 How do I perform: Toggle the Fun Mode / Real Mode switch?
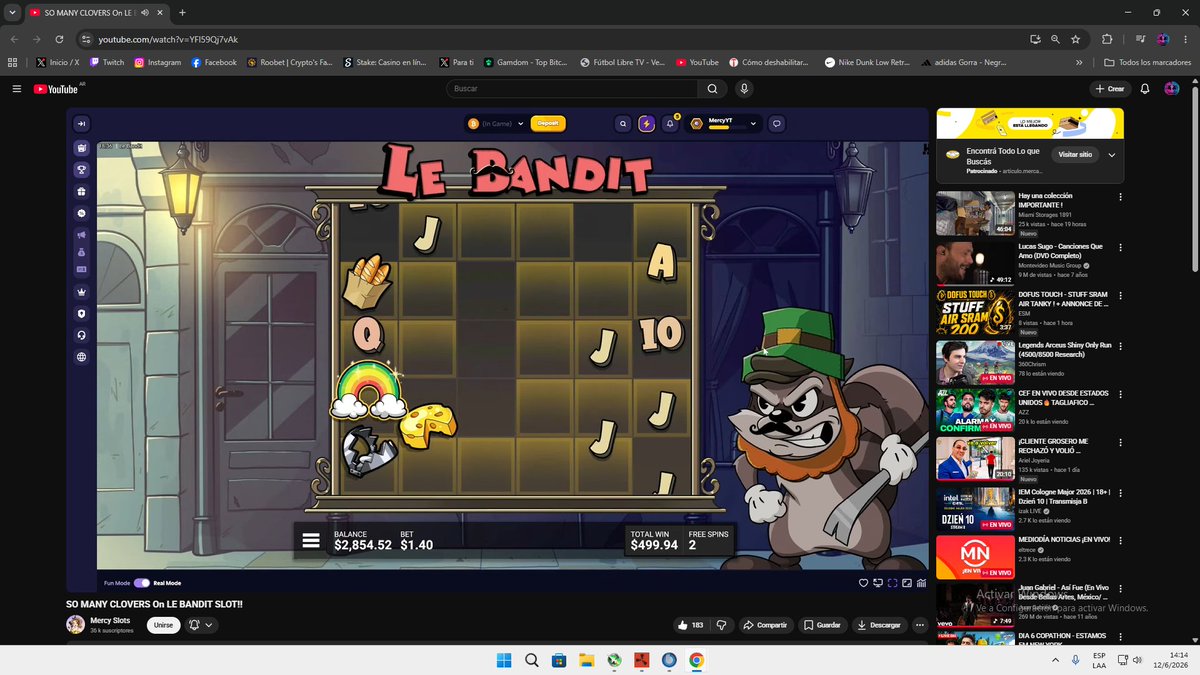click(142, 583)
